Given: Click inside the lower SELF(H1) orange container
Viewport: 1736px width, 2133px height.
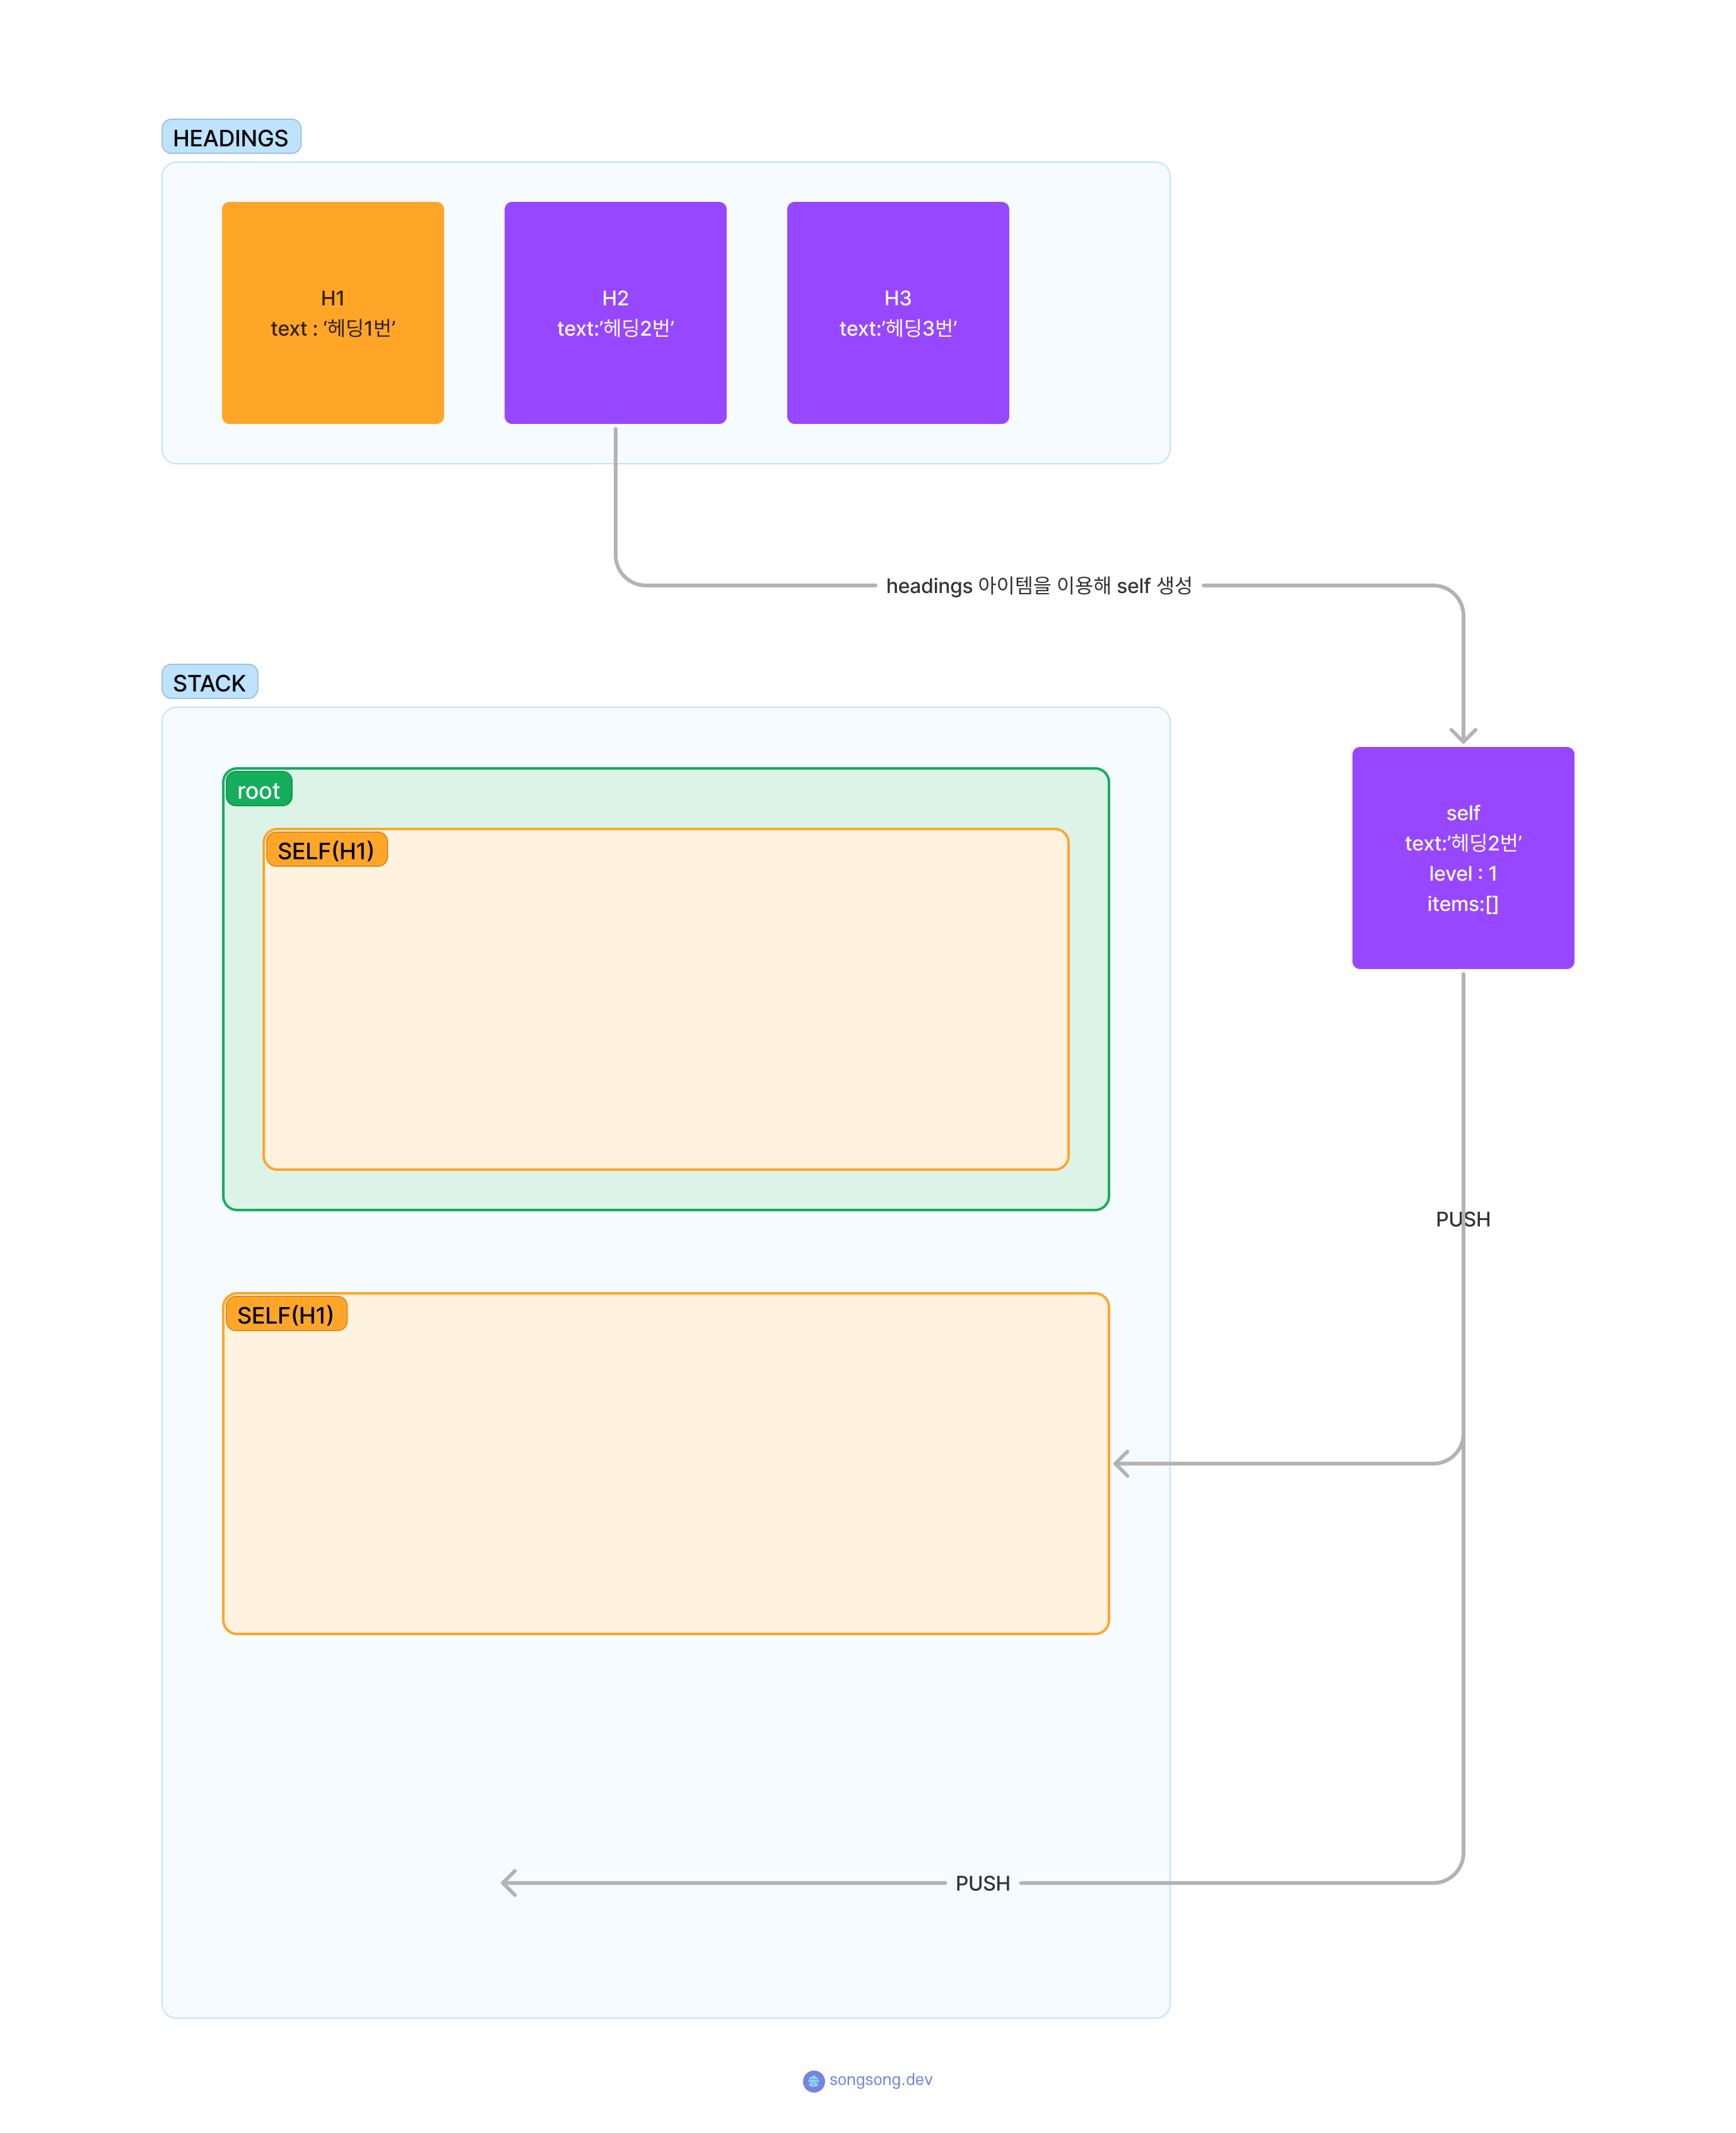Looking at the screenshot, I should tap(665, 1480).
